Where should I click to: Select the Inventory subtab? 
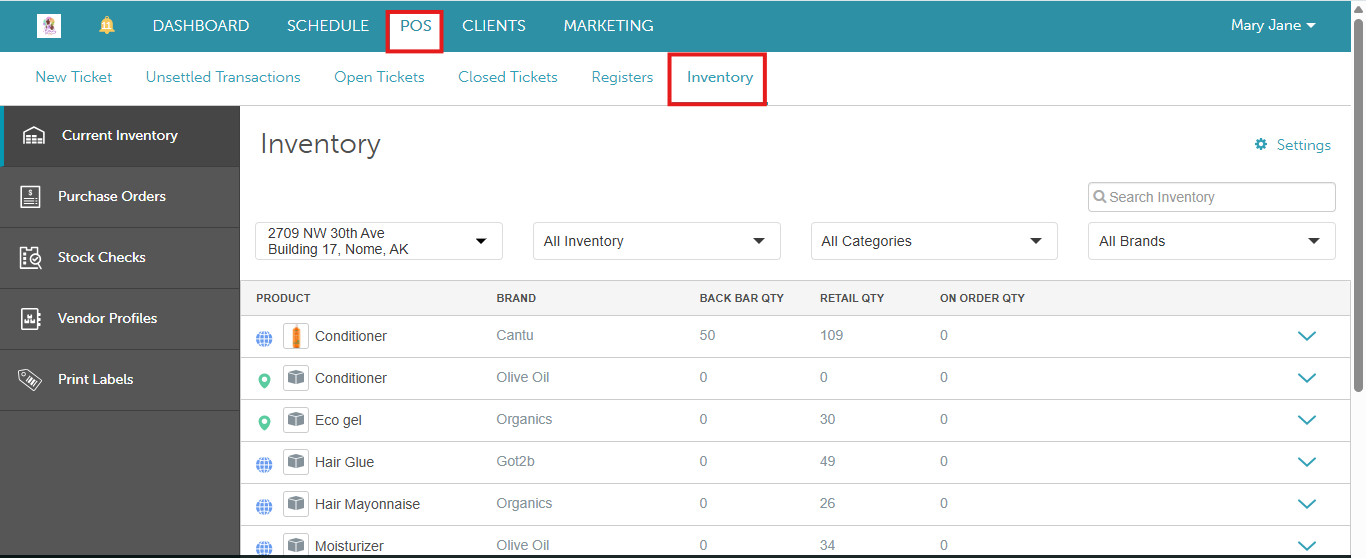click(x=720, y=77)
